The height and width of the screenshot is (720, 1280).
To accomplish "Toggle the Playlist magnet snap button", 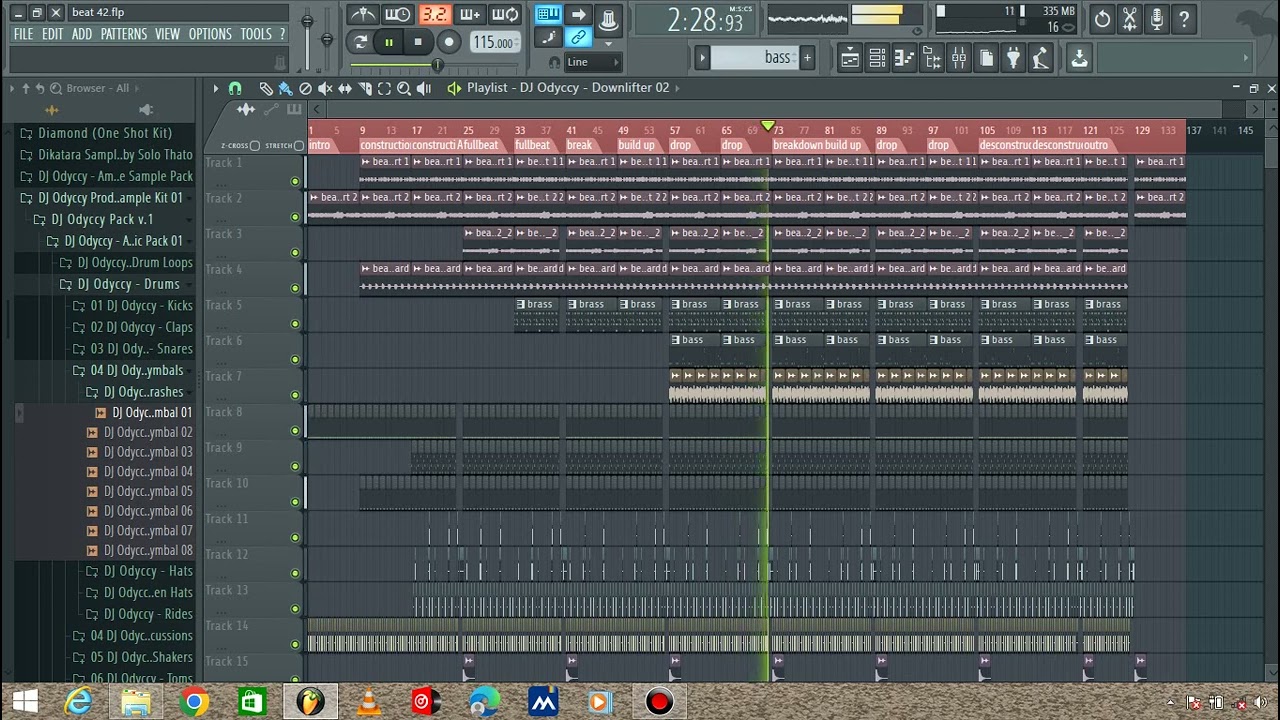I will (235, 88).
